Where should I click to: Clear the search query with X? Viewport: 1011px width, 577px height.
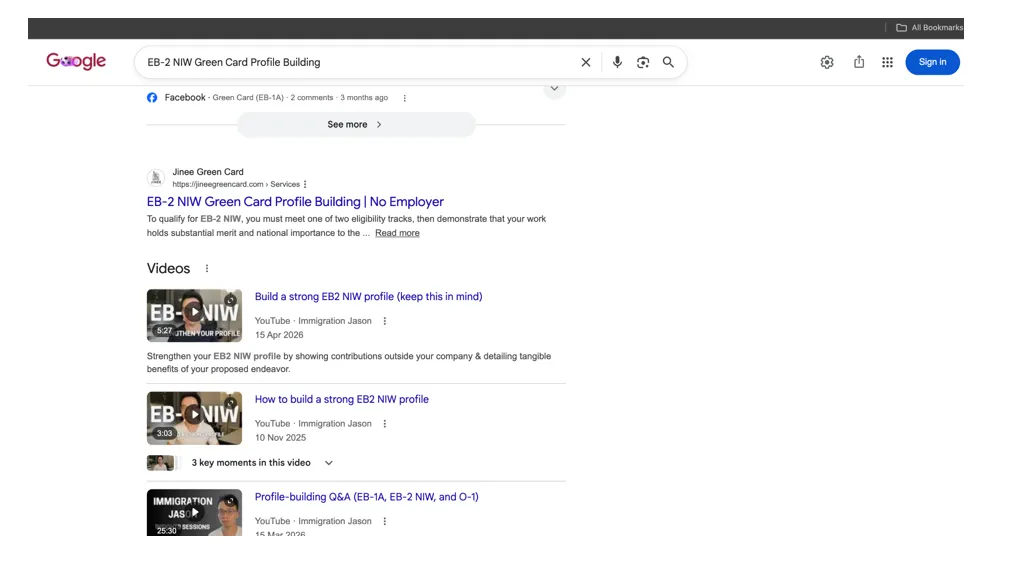pos(585,63)
